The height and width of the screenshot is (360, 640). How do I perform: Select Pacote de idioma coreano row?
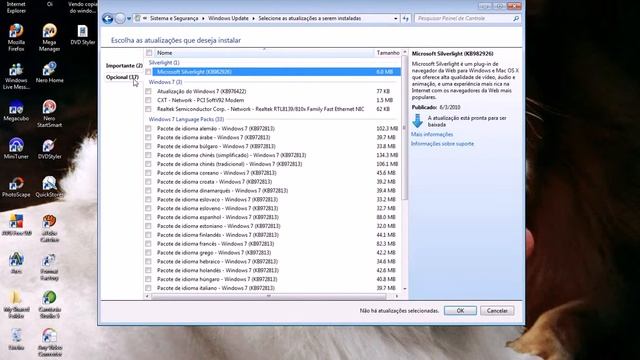[x=272, y=173]
